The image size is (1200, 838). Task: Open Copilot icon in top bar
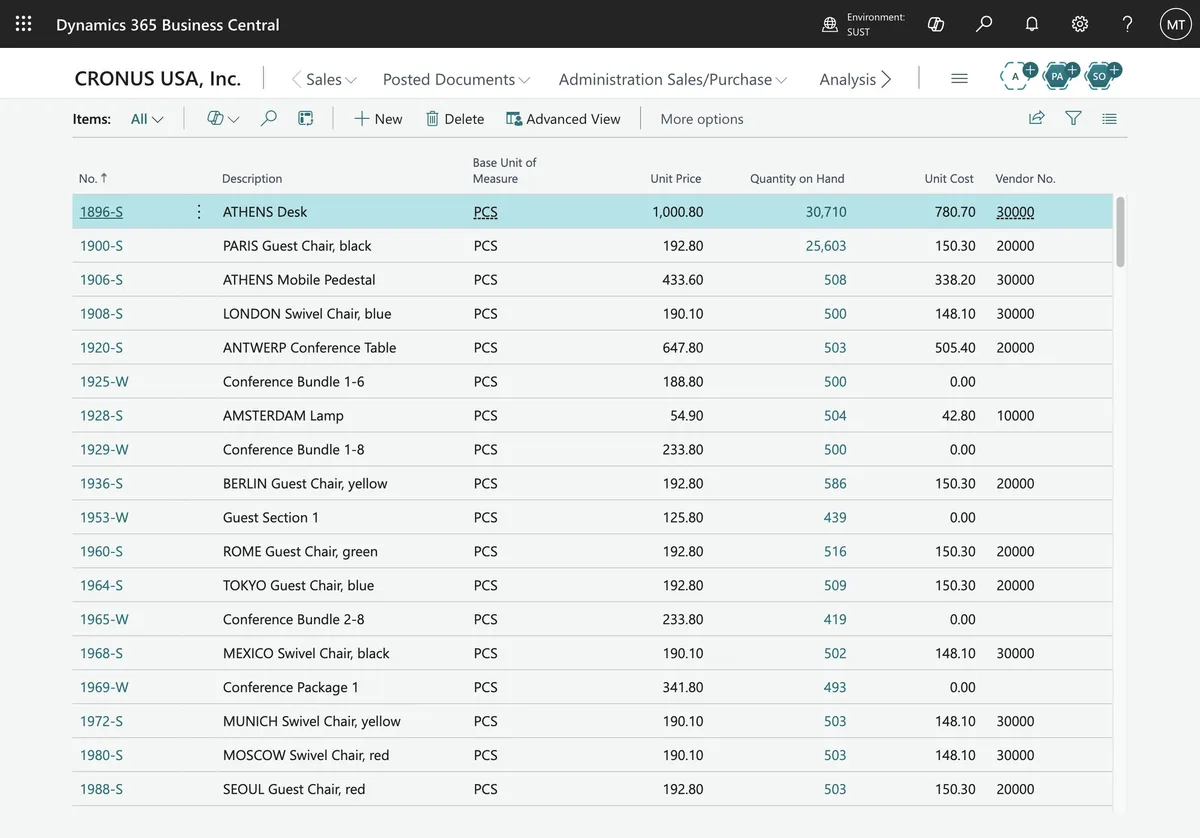pos(936,24)
